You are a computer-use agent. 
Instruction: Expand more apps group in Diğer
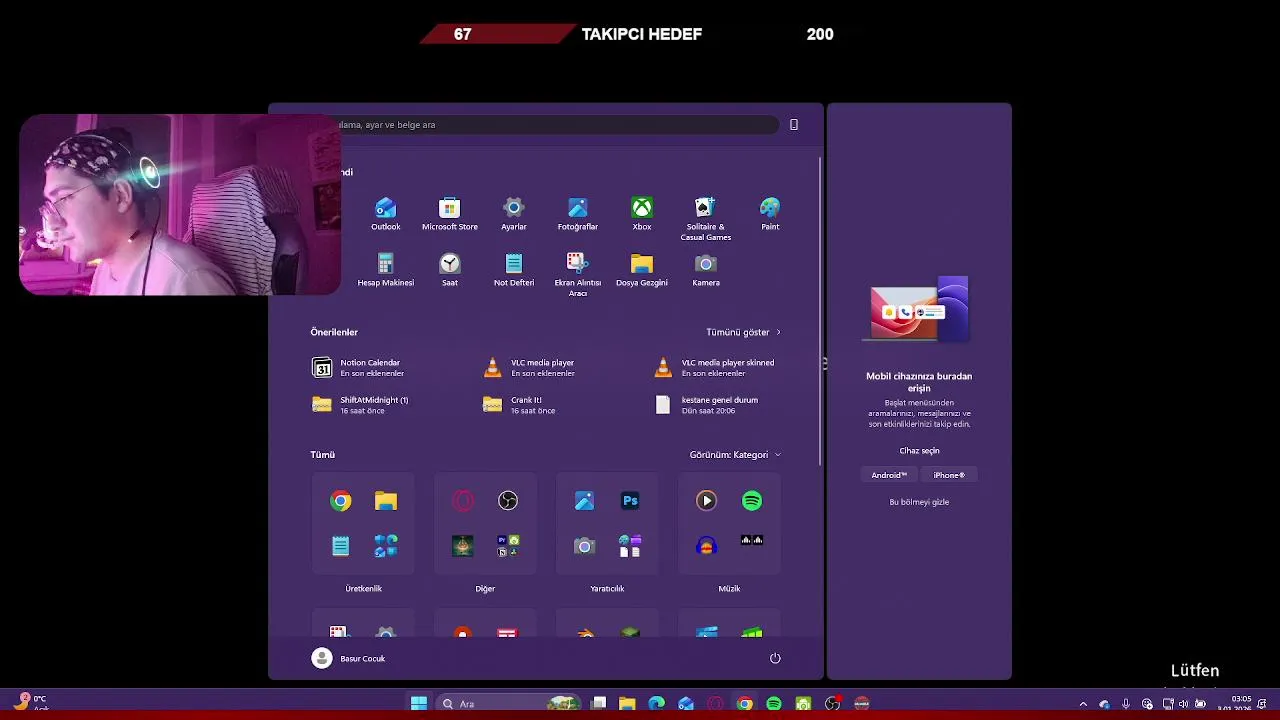[x=508, y=546]
